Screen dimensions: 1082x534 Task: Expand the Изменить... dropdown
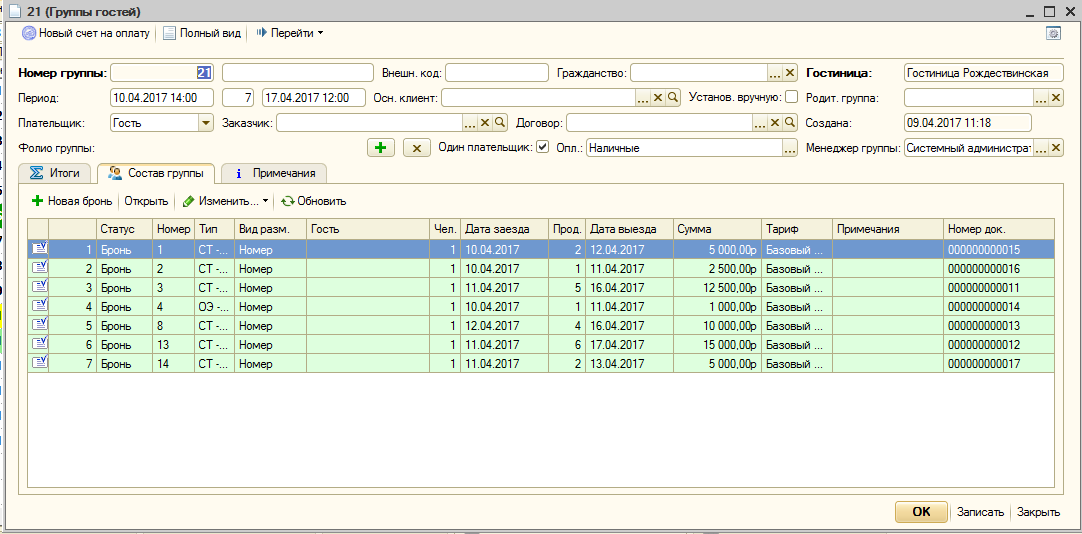(x=225, y=201)
